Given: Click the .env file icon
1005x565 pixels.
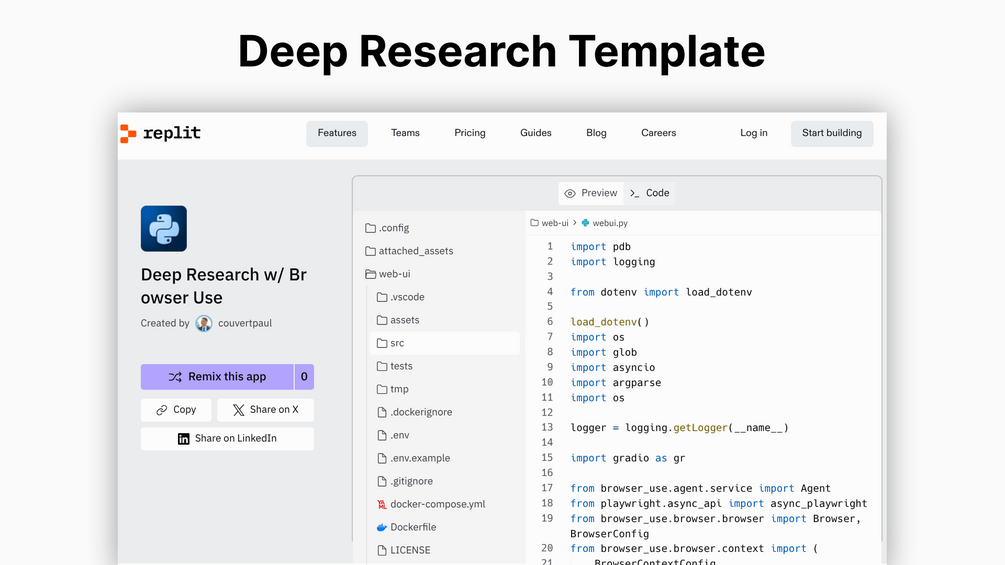Looking at the screenshot, I should coord(382,436).
